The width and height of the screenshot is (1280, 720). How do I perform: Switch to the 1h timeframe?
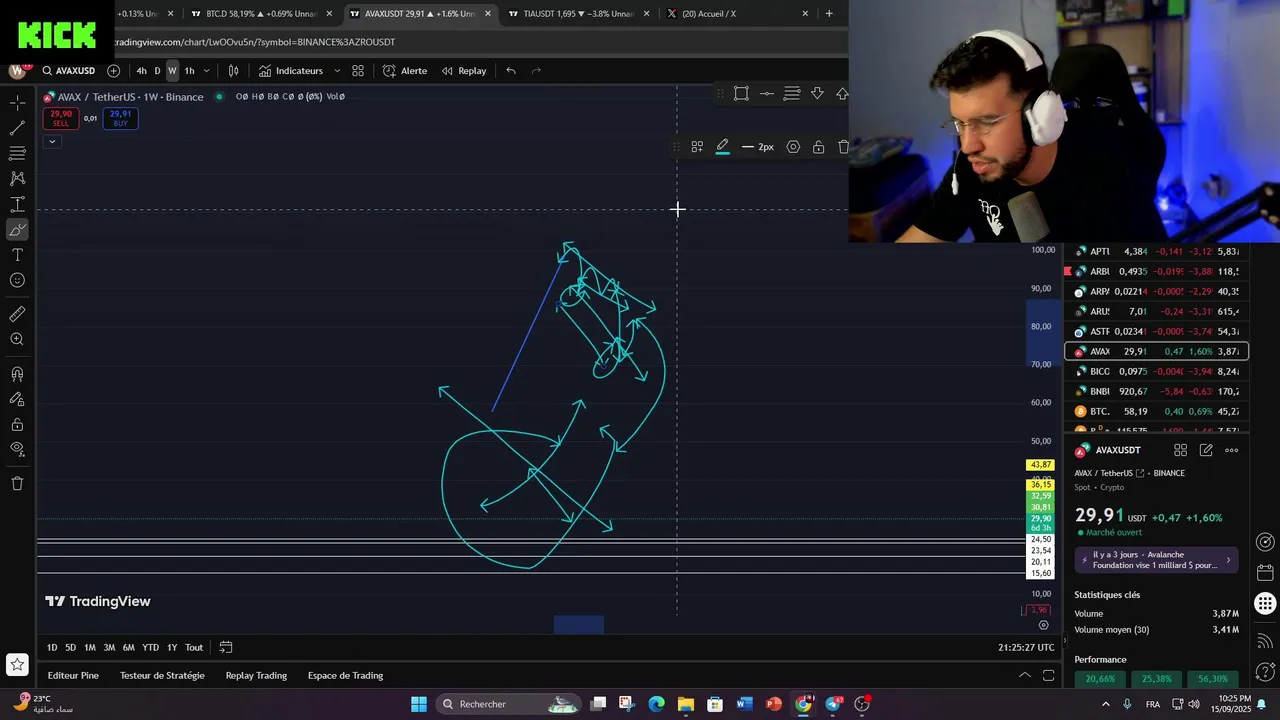click(x=189, y=71)
